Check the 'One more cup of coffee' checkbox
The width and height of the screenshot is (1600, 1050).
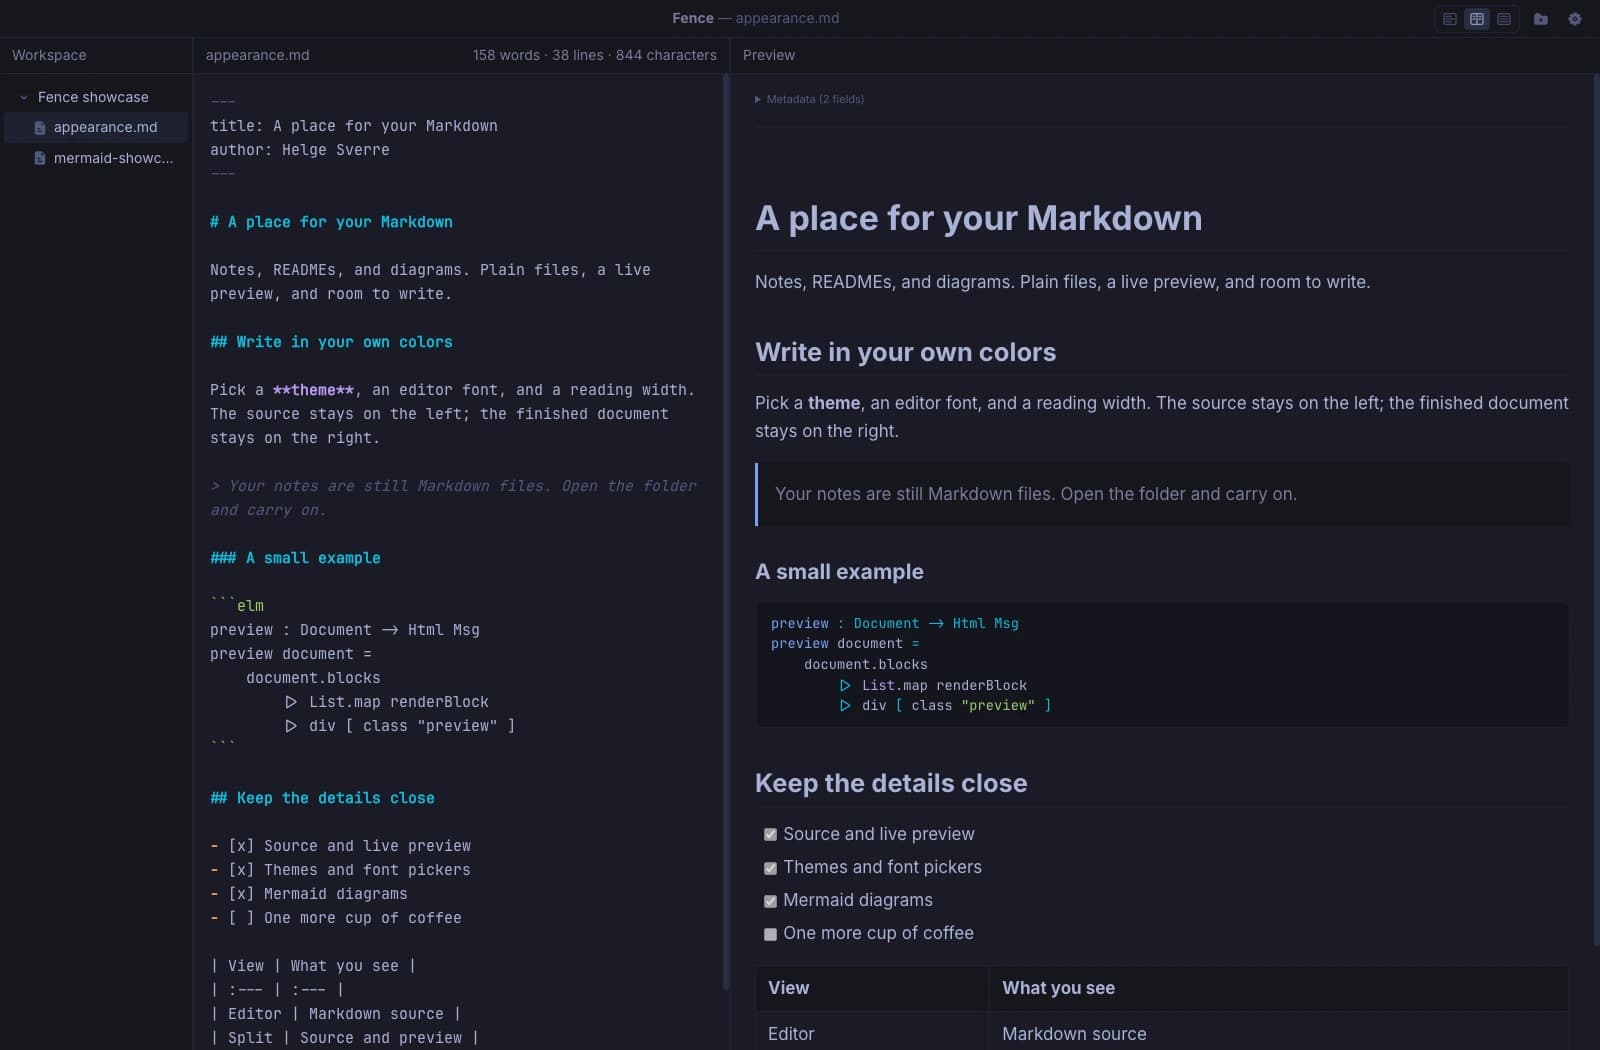click(770, 934)
